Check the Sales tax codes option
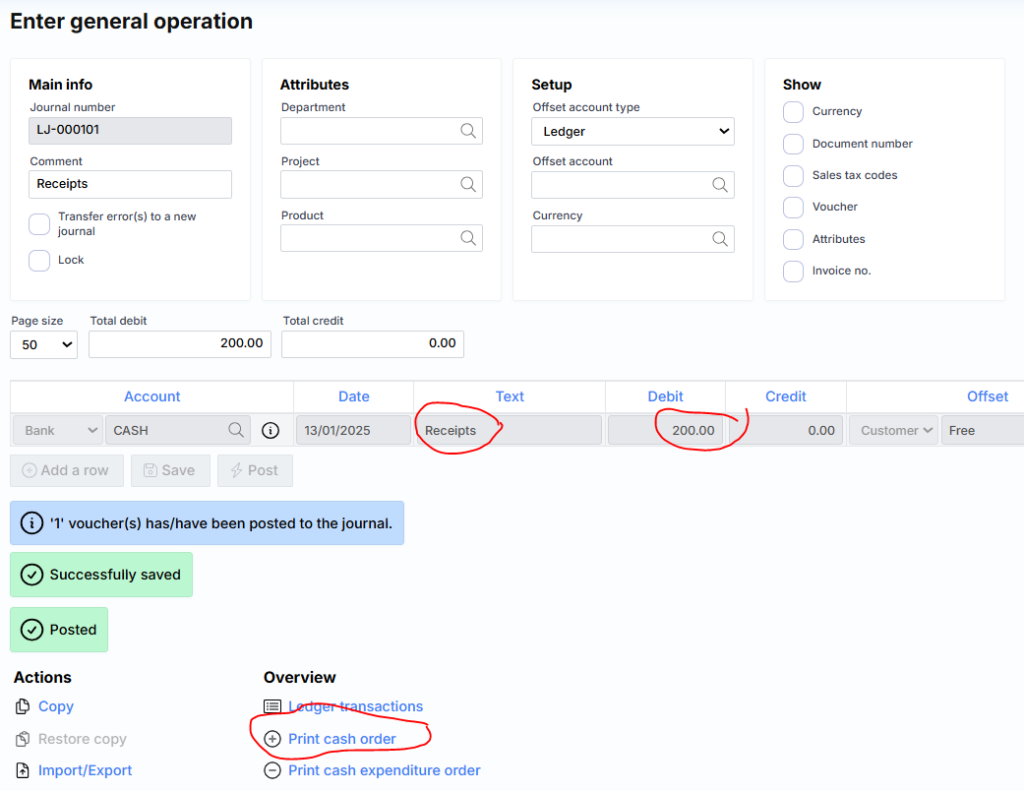This screenshot has width=1024, height=791. click(793, 176)
